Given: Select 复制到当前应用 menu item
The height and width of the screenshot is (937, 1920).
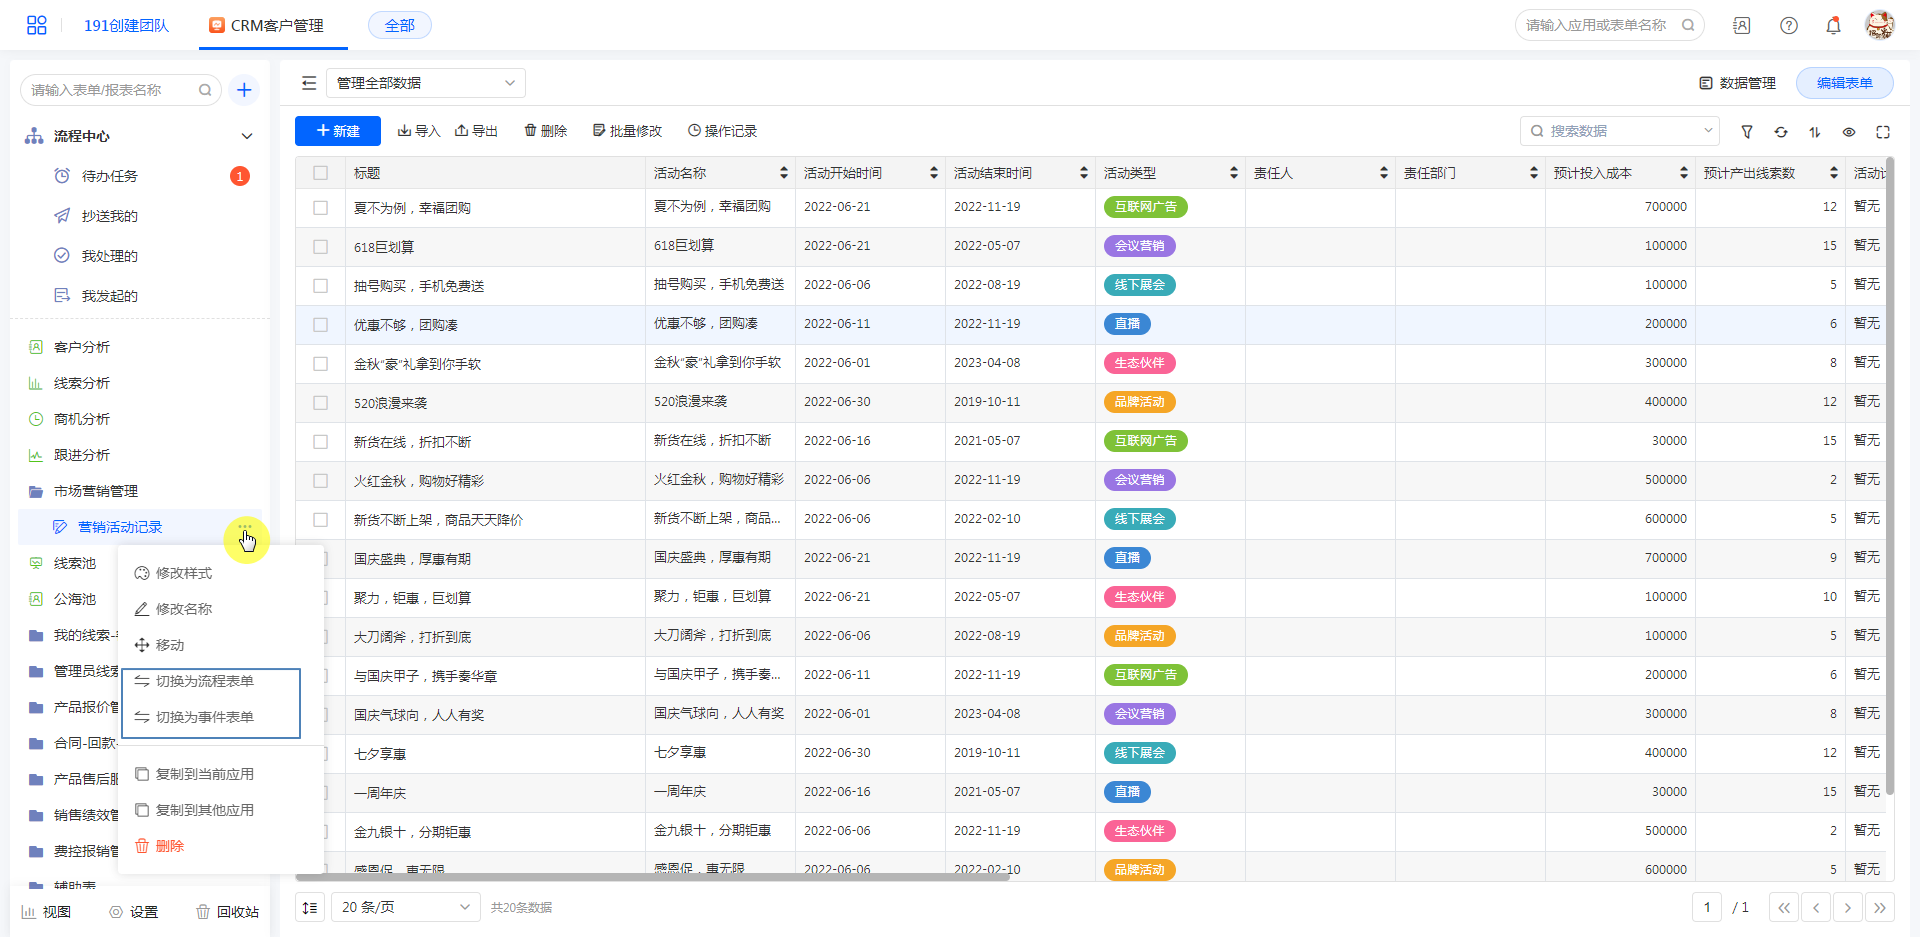Looking at the screenshot, I should click(205, 774).
